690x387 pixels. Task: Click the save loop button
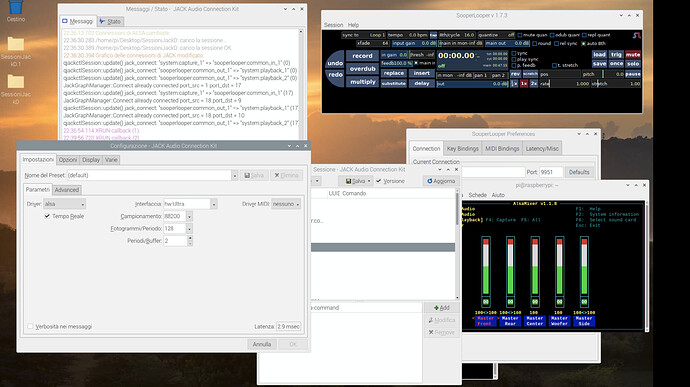coord(599,64)
